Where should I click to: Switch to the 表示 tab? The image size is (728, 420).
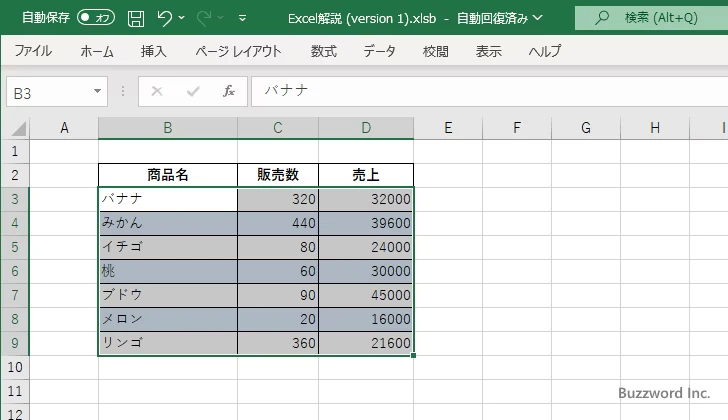click(488, 51)
